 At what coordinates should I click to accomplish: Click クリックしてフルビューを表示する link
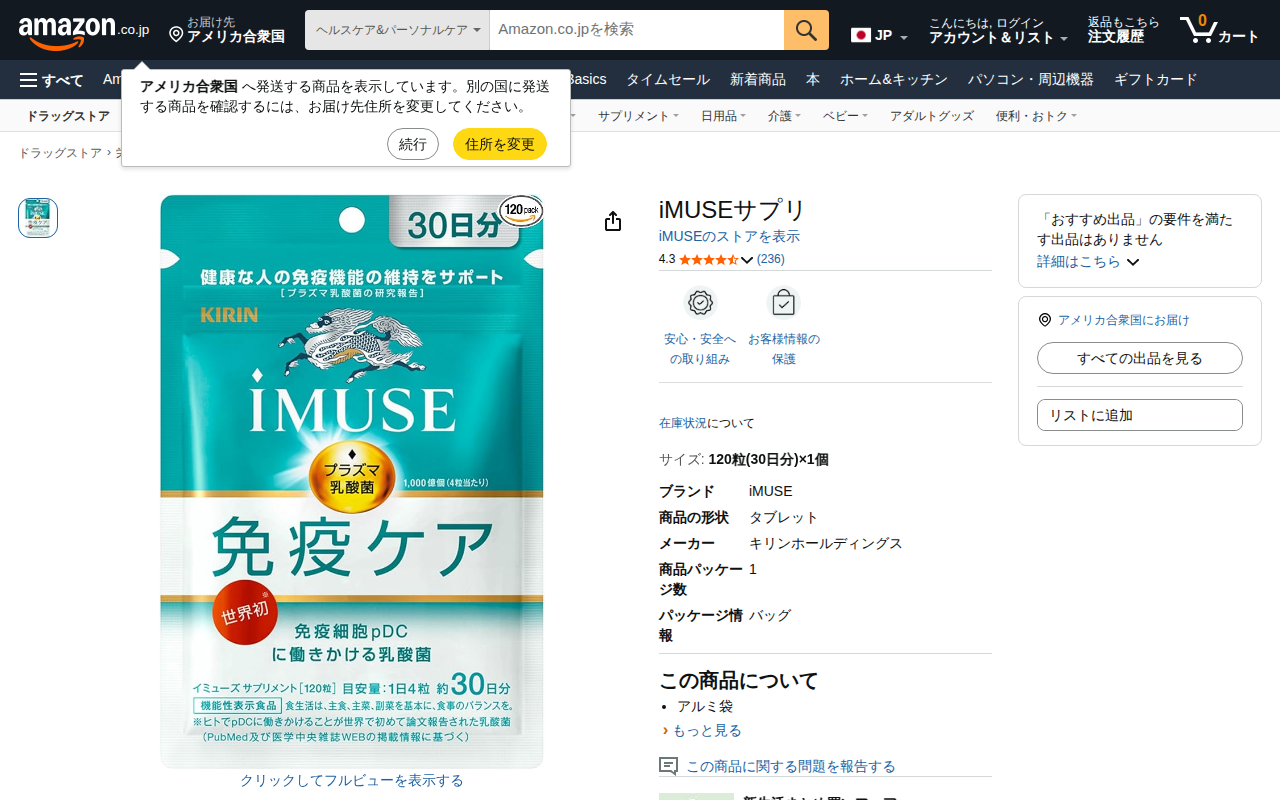pos(352,780)
